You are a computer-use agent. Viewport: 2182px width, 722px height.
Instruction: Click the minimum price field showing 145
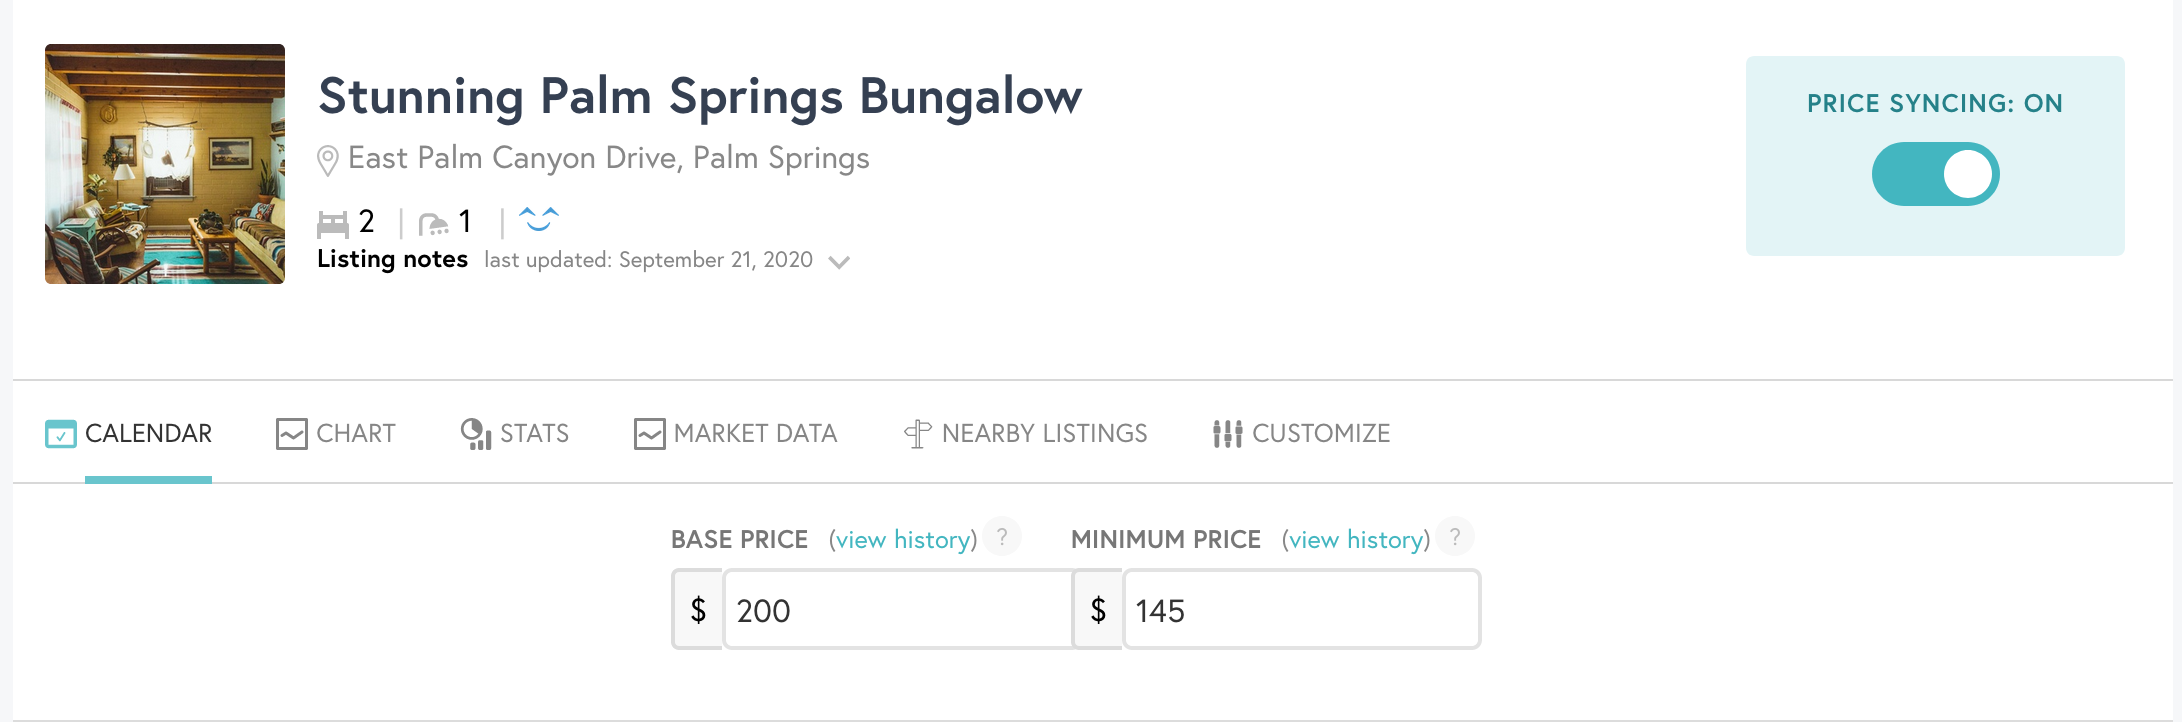[x=1301, y=610]
